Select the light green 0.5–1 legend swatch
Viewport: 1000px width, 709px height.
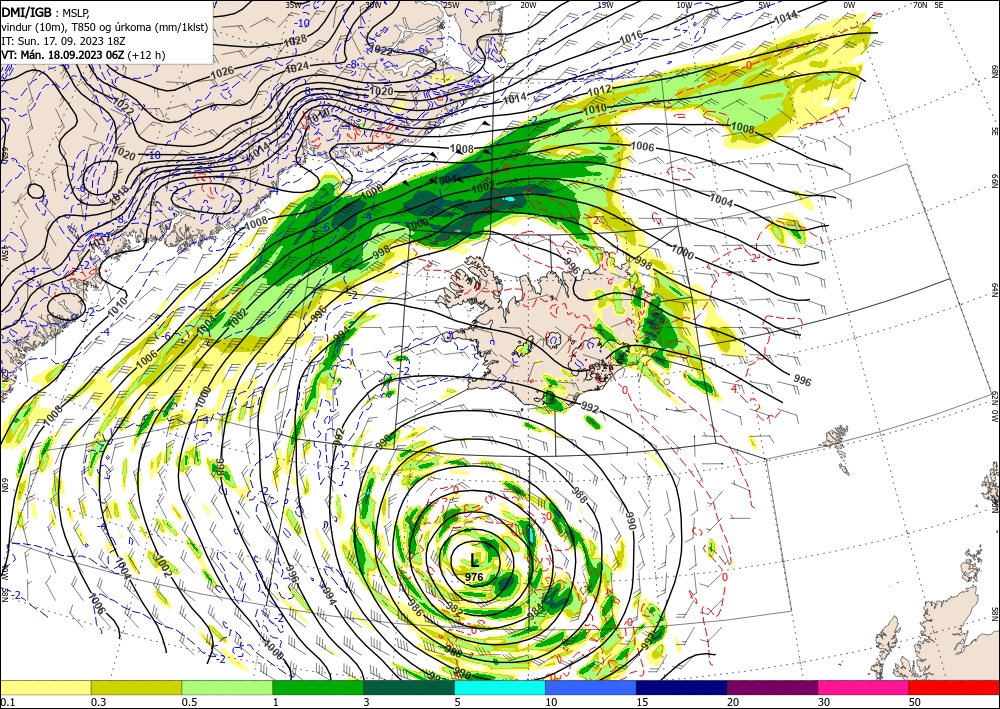pos(227,687)
